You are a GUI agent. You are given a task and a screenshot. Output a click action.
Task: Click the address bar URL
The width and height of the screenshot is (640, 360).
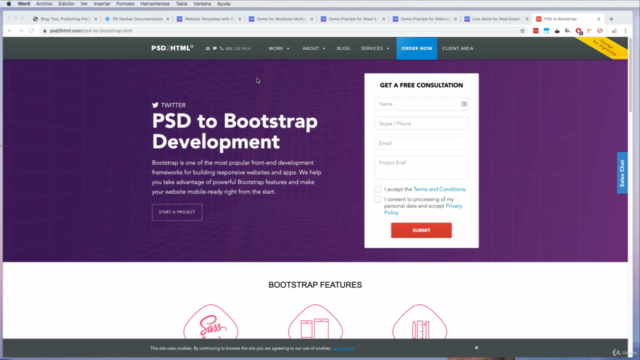(x=91, y=31)
